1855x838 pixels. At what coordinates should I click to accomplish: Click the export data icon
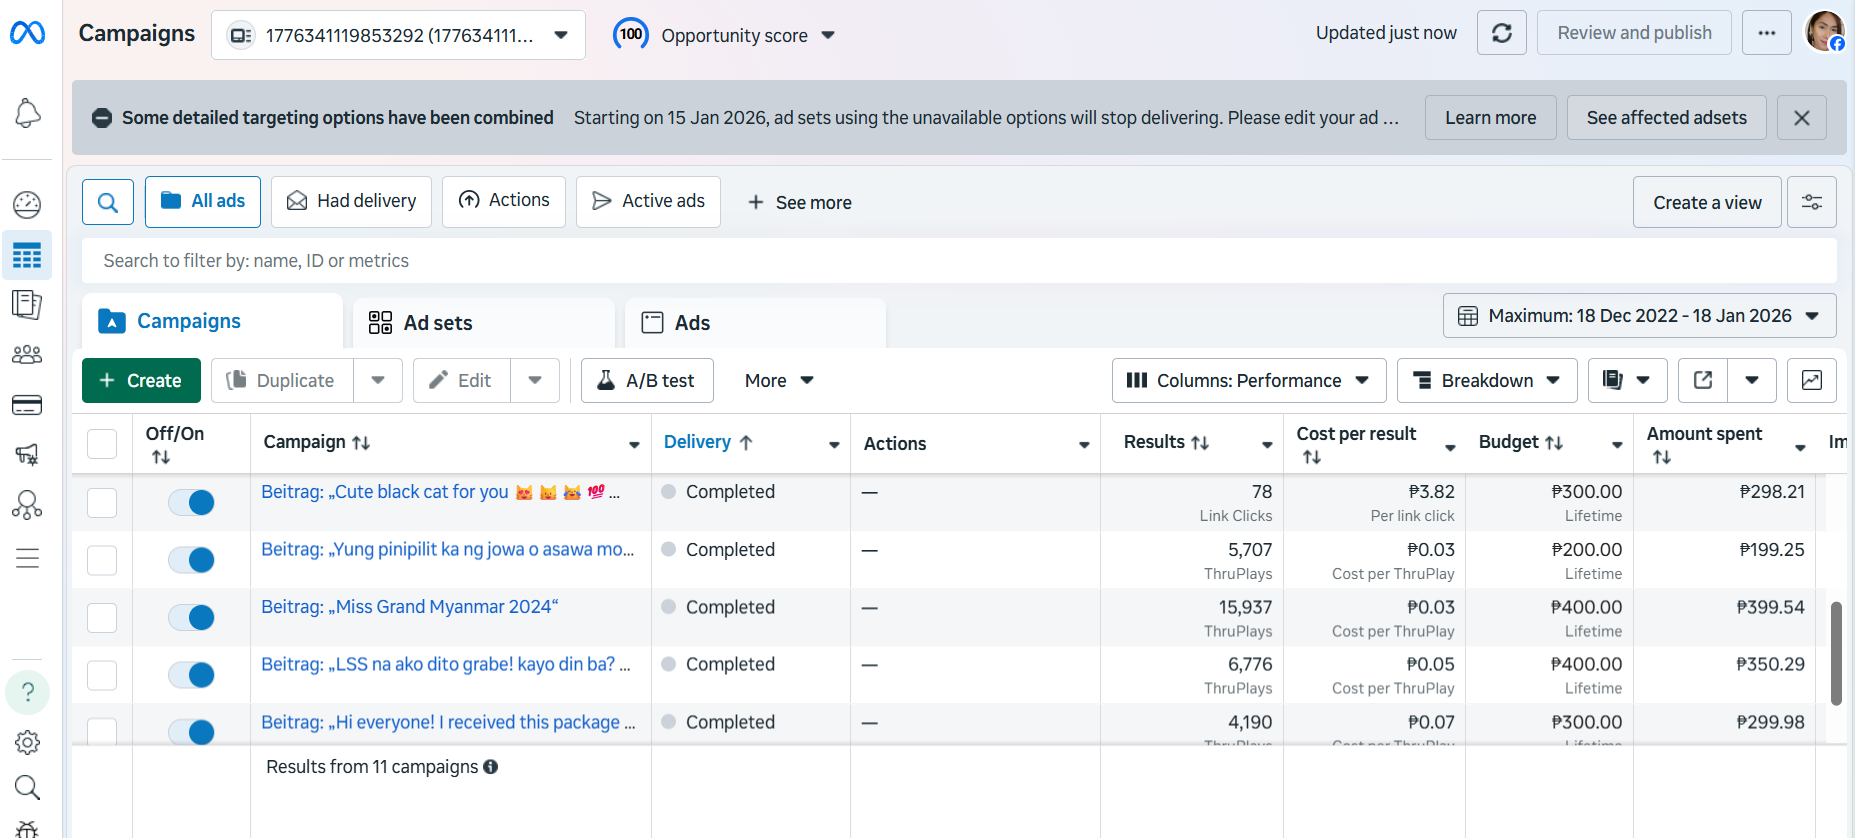point(1703,380)
